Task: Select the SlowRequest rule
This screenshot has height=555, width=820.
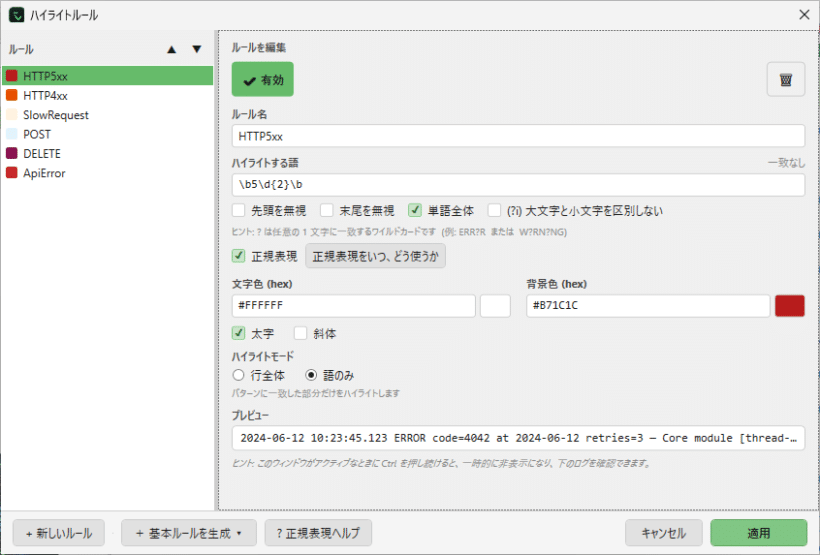Action: (107, 115)
